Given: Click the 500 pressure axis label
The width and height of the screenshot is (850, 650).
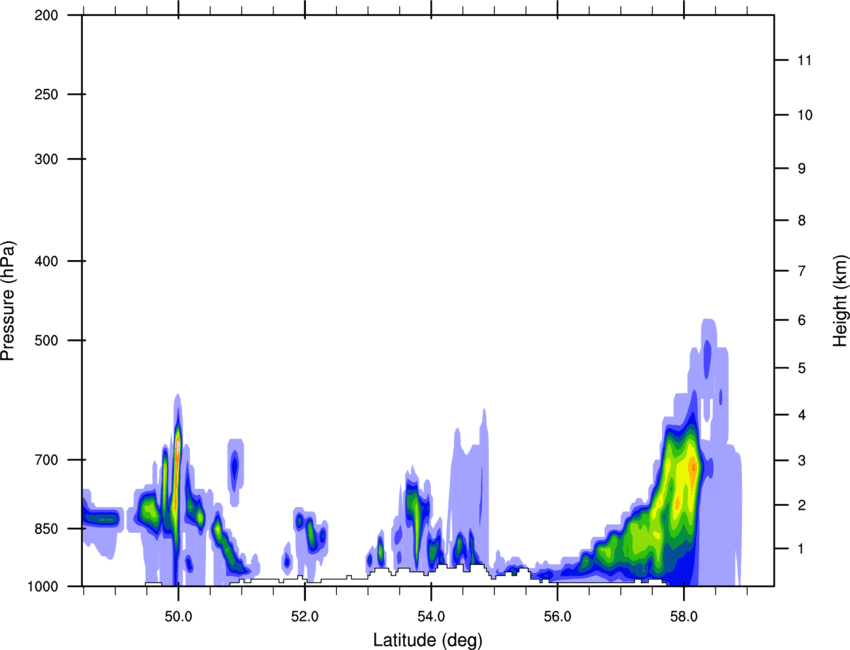Looking at the screenshot, I should pyautogui.click(x=46, y=340).
